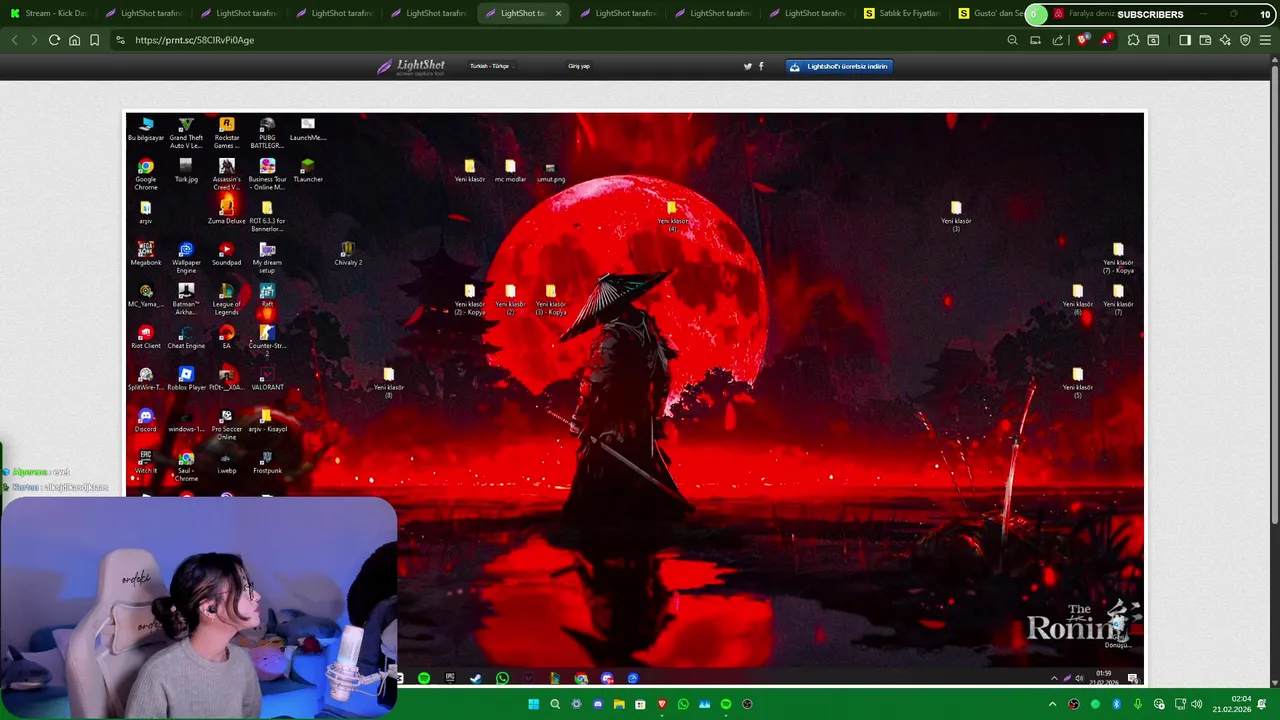Go back with the browser back arrow
The width and height of the screenshot is (1280, 720).
[14, 40]
